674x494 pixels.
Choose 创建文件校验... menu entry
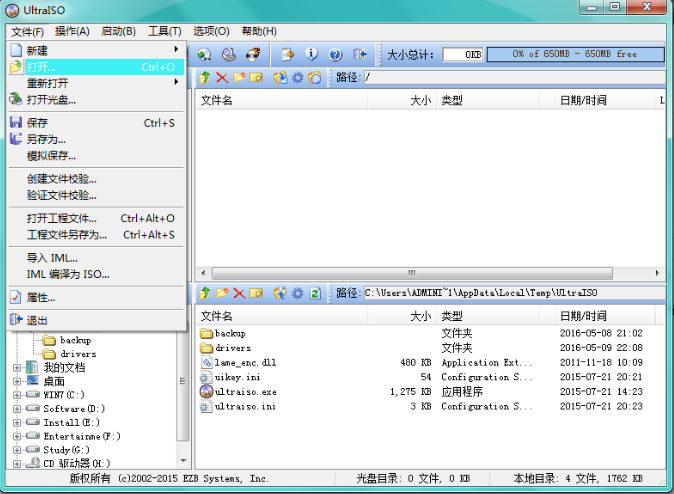[97, 179]
